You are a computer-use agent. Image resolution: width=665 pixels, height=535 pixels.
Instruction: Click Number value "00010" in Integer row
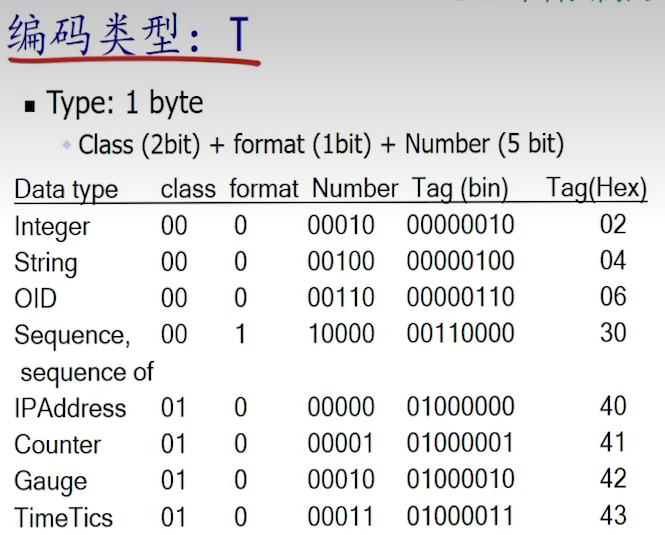coord(341,225)
